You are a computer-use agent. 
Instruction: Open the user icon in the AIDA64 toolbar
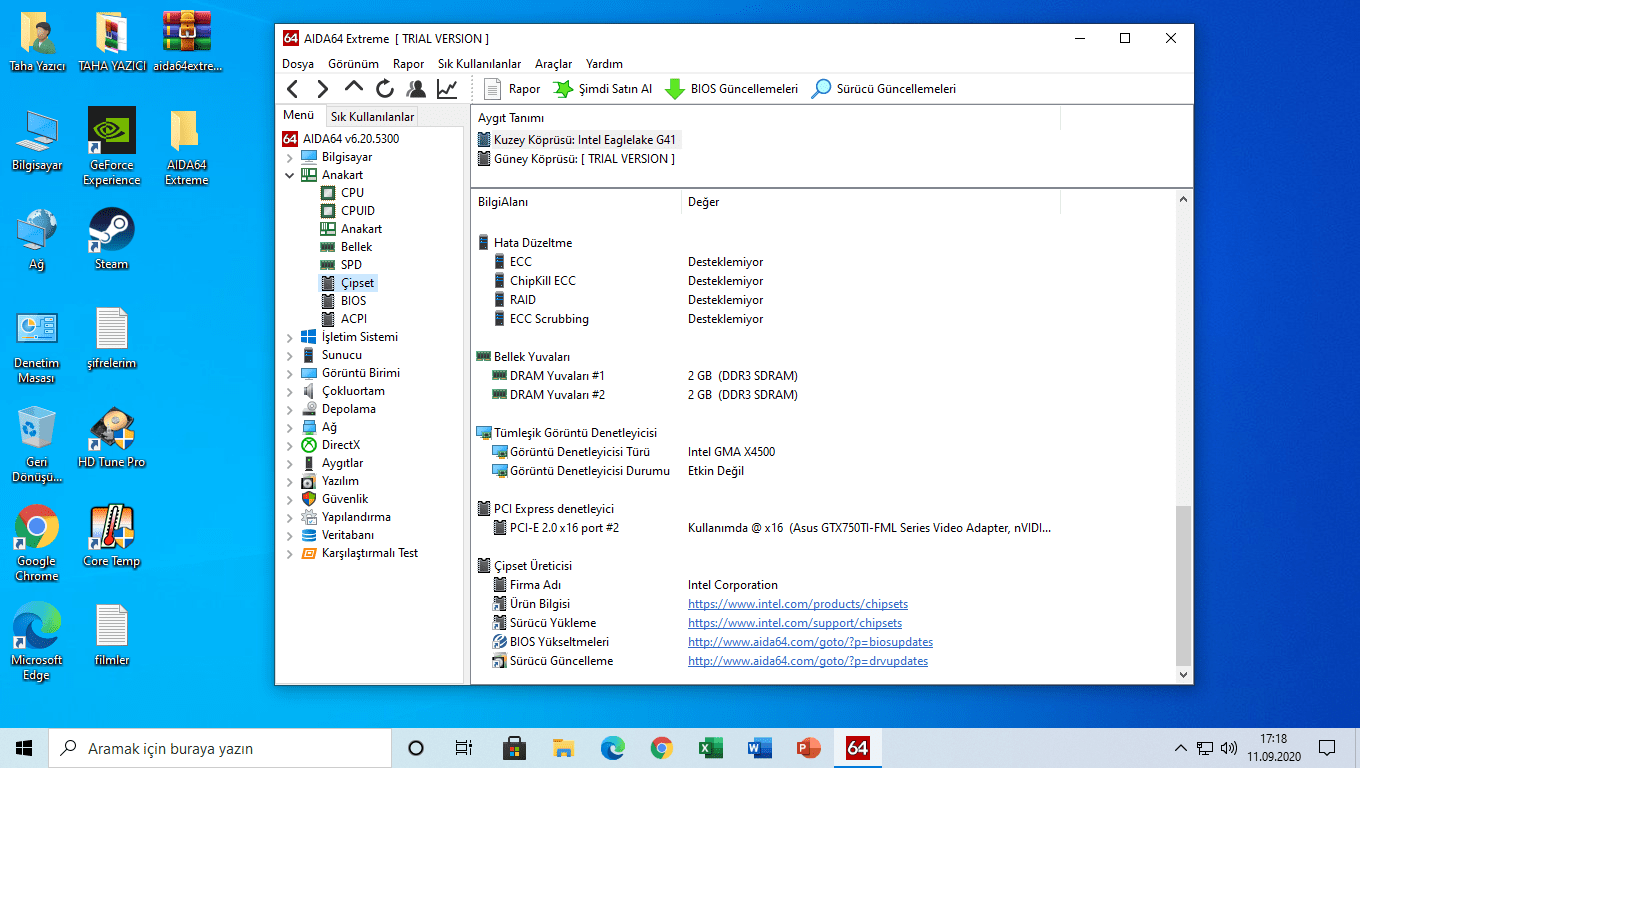tap(416, 89)
